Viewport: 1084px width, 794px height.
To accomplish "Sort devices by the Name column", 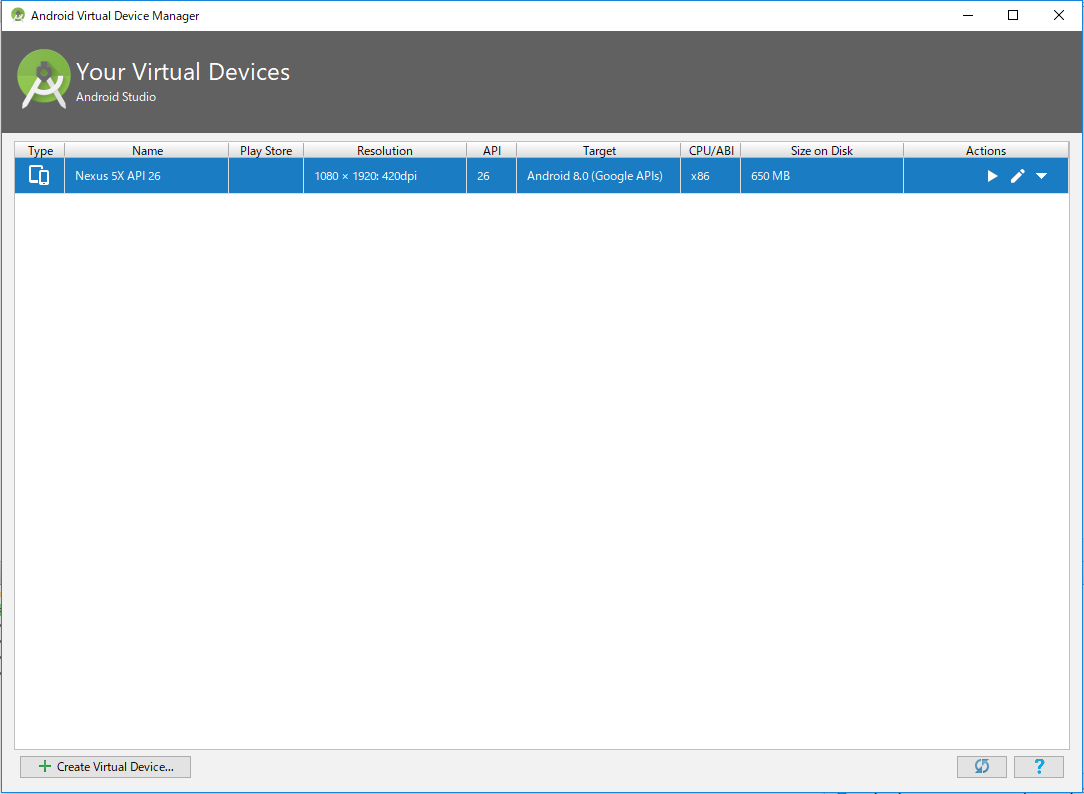I will 146,150.
